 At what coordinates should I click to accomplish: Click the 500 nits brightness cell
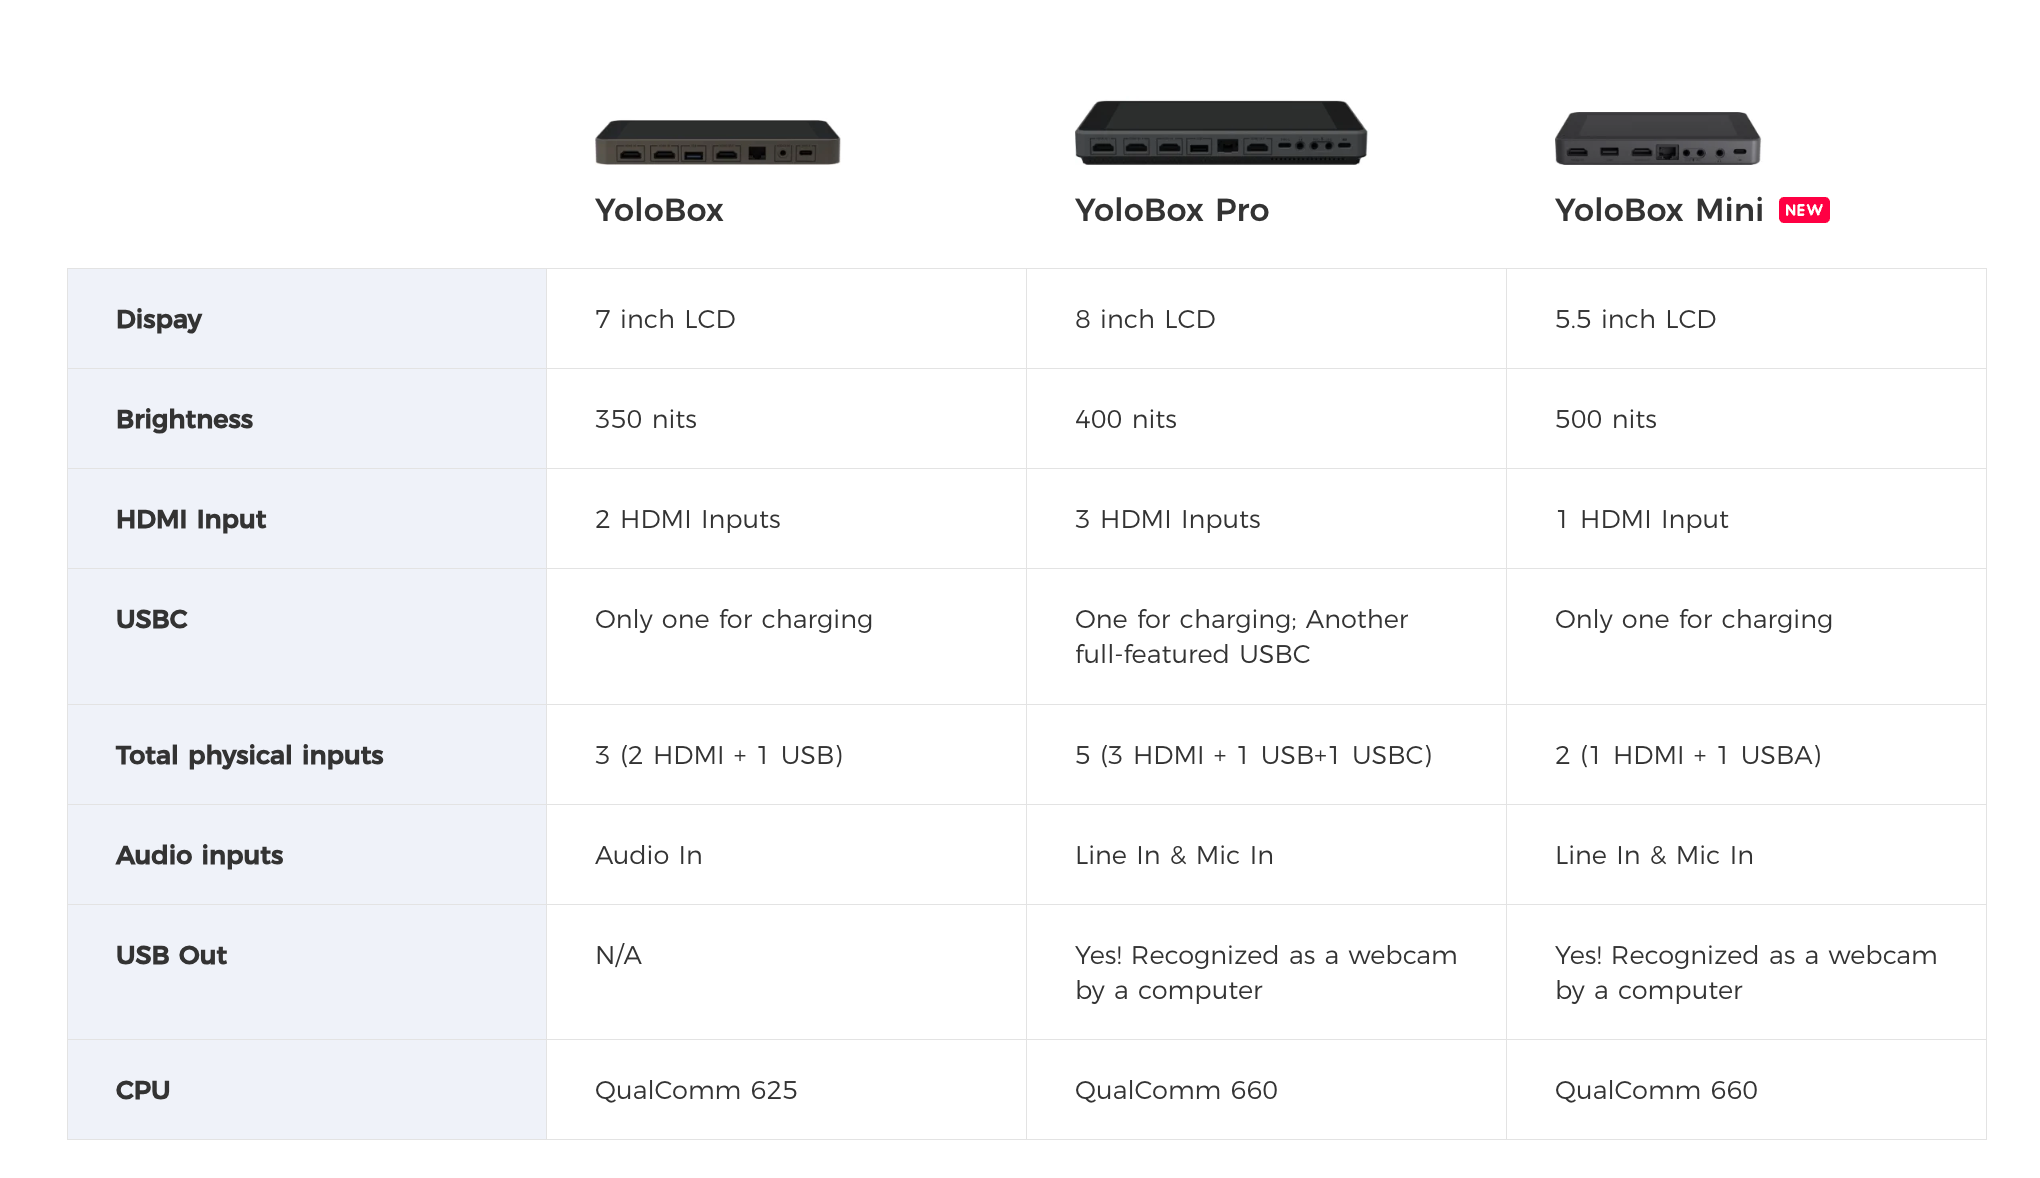coord(1746,419)
